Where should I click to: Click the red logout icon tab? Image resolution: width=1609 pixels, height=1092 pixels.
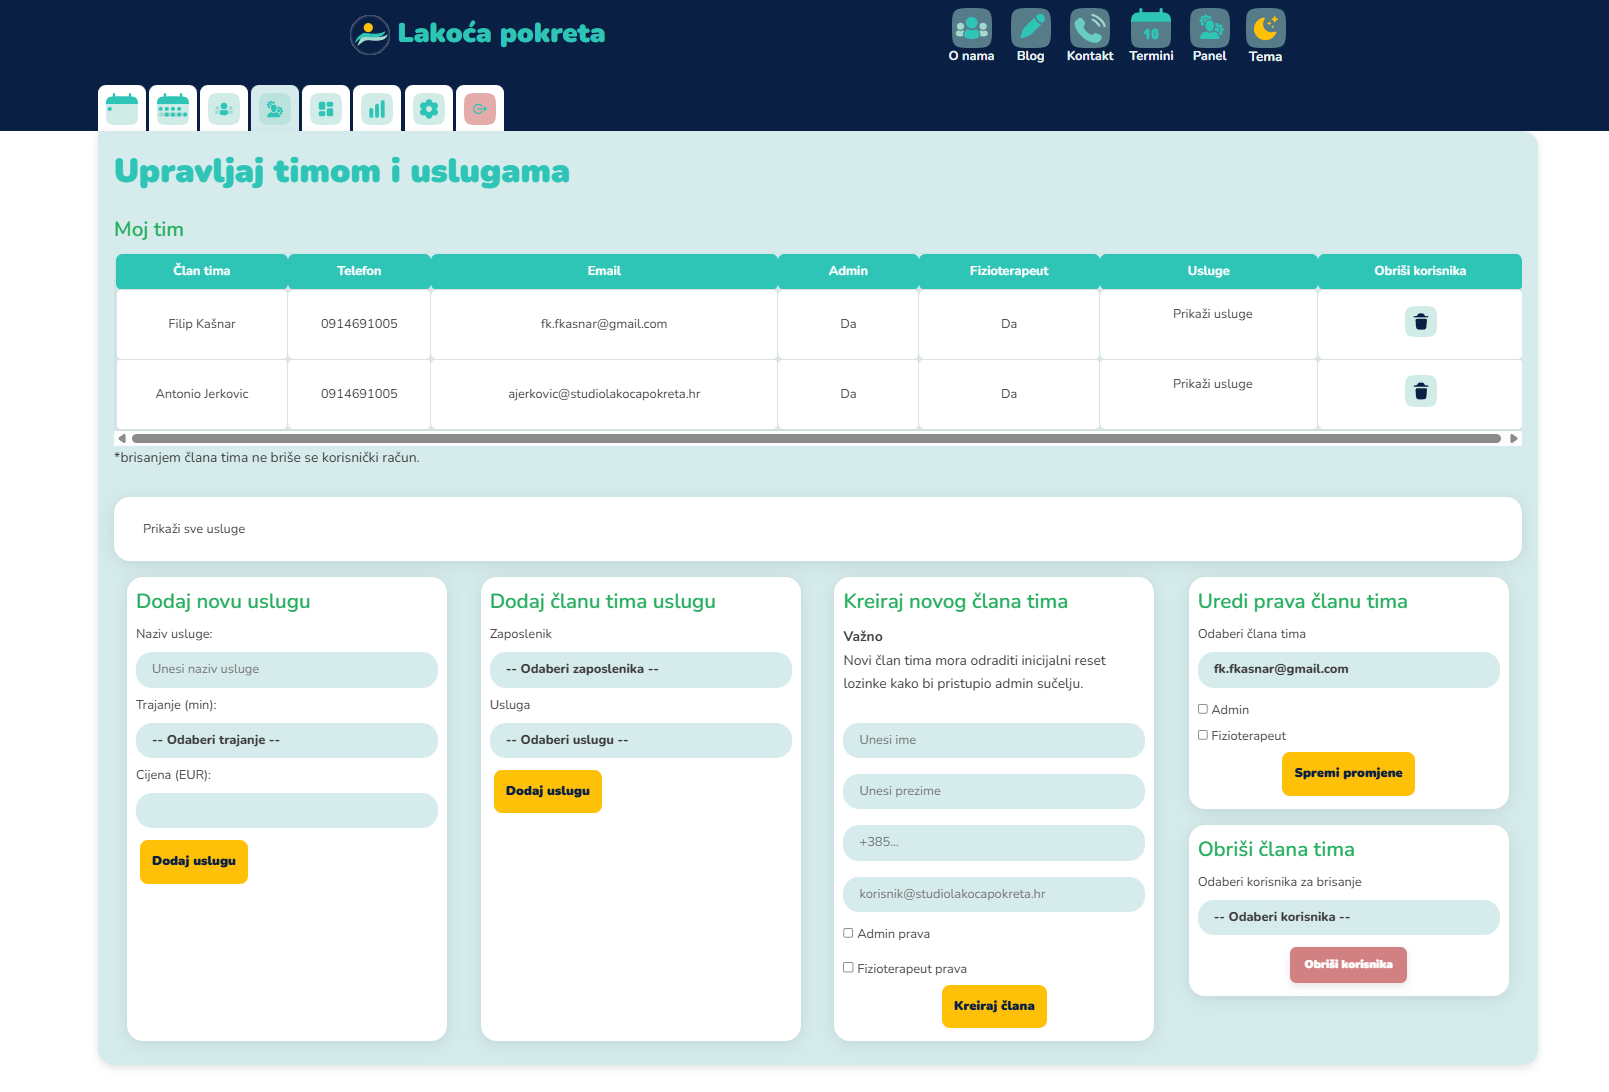(480, 109)
